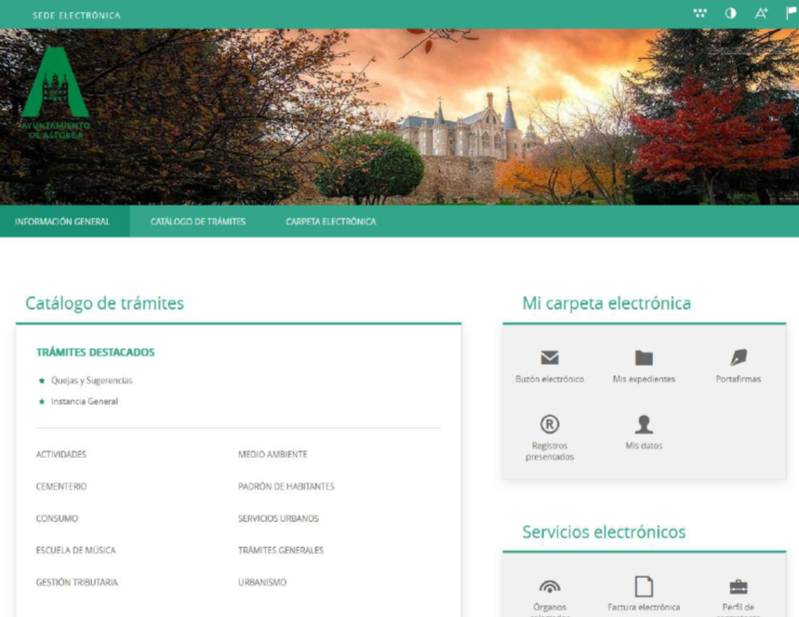Click Sede Electrónica header title
799x617 pixels.
click(76, 16)
